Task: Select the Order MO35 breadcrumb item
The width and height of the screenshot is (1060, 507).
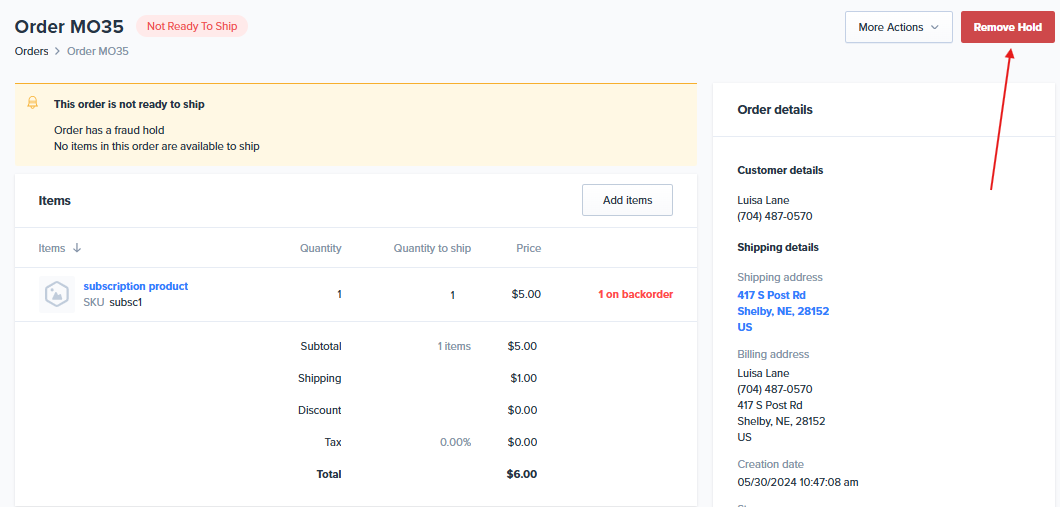Action: click(x=97, y=51)
